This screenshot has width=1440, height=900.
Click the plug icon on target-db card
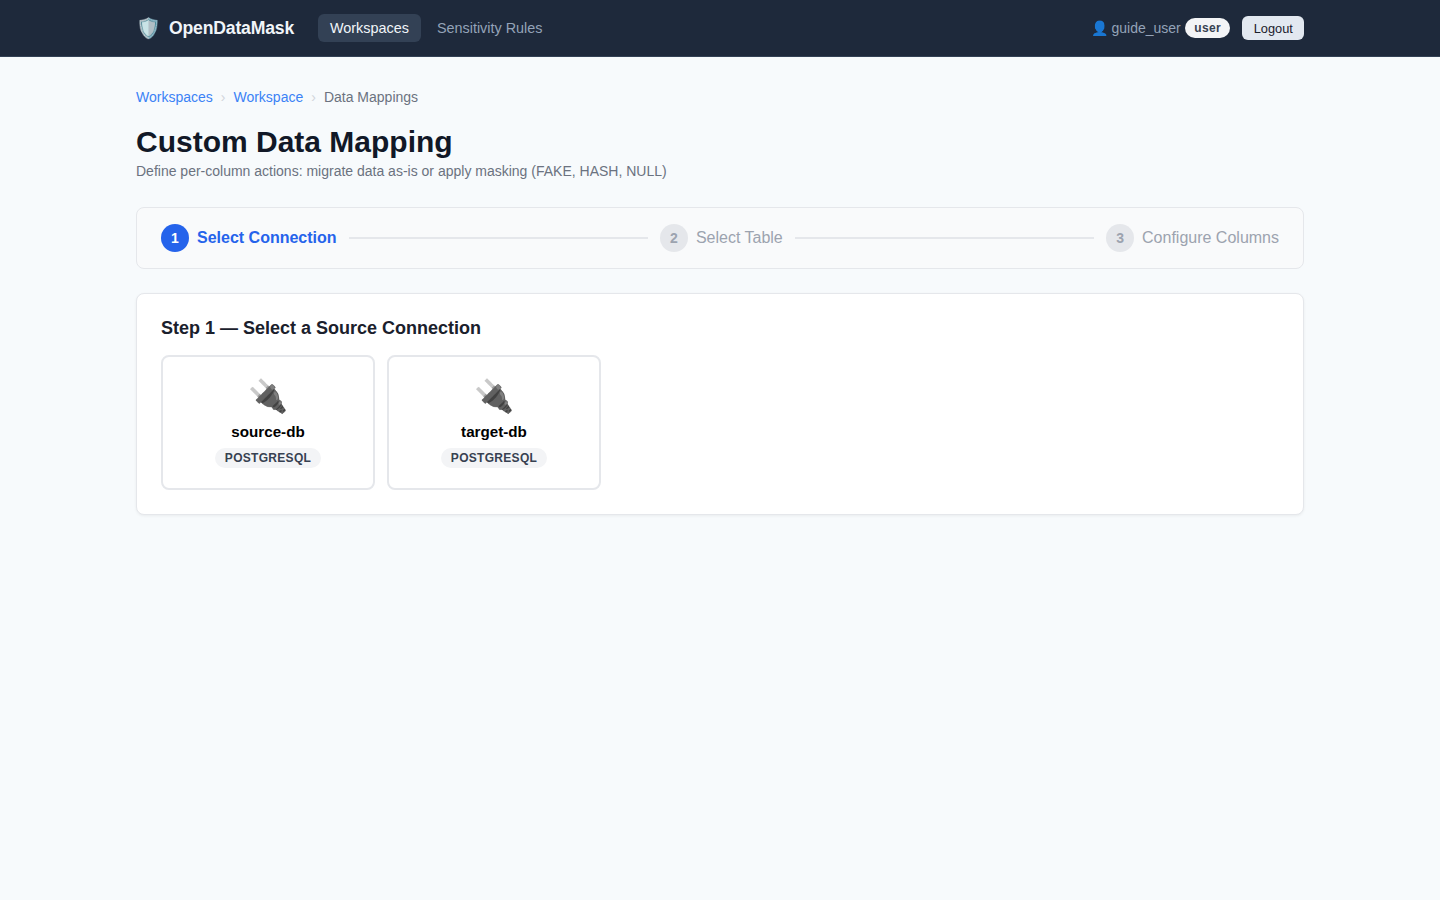click(494, 397)
